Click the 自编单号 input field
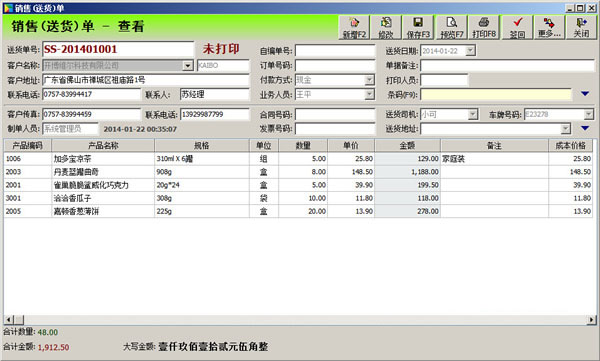Viewport: 600px width, 361px height. tap(335, 51)
